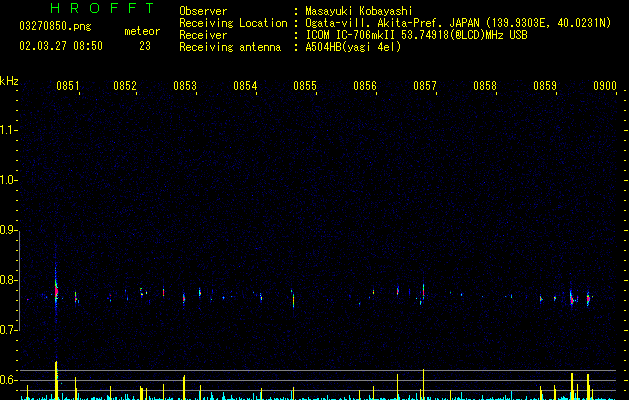Click the HROFFT title text
Screen dimensions: 629x400
tap(102, 8)
